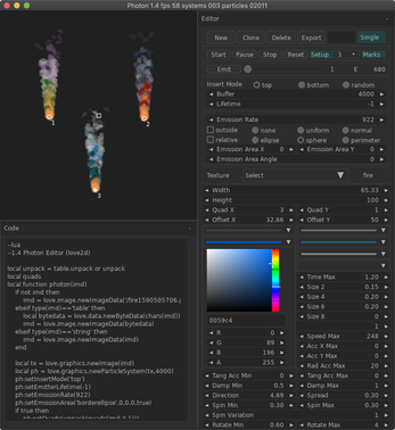The width and height of the screenshot is (395, 430).
Task: Decrease the A alpha value
Action: [x=211, y=362]
